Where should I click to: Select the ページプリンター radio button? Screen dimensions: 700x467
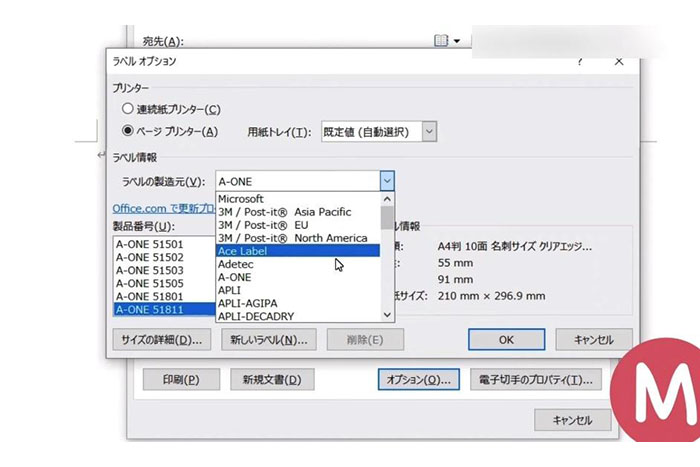[128, 131]
